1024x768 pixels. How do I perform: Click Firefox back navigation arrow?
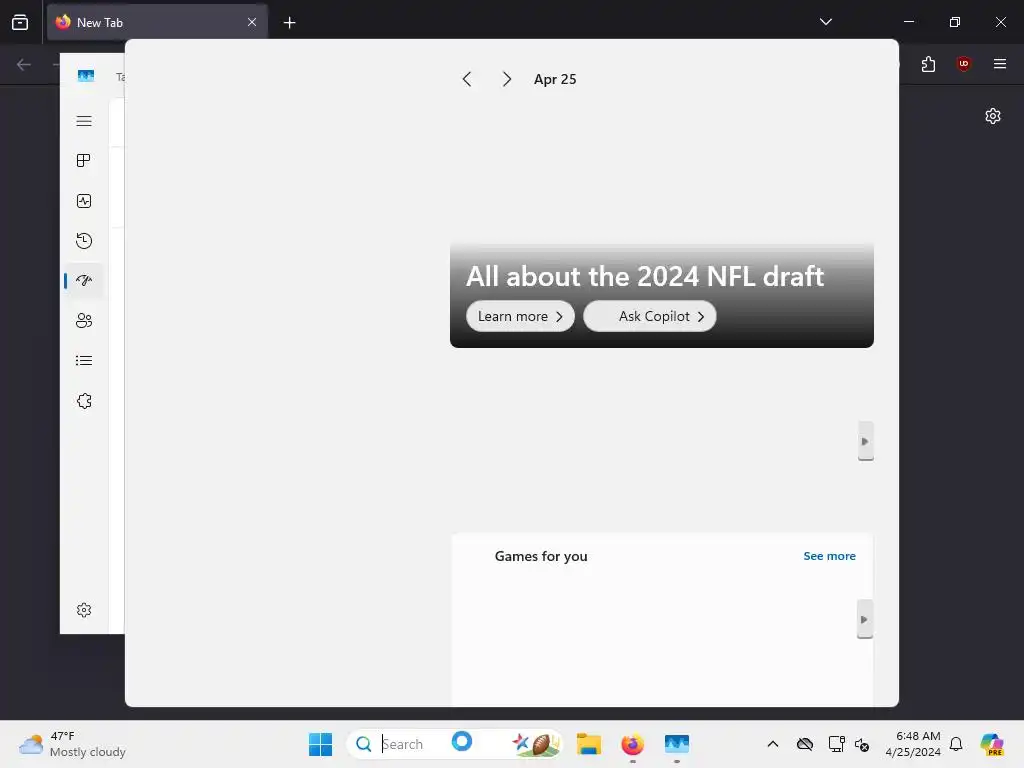click(x=24, y=64)
